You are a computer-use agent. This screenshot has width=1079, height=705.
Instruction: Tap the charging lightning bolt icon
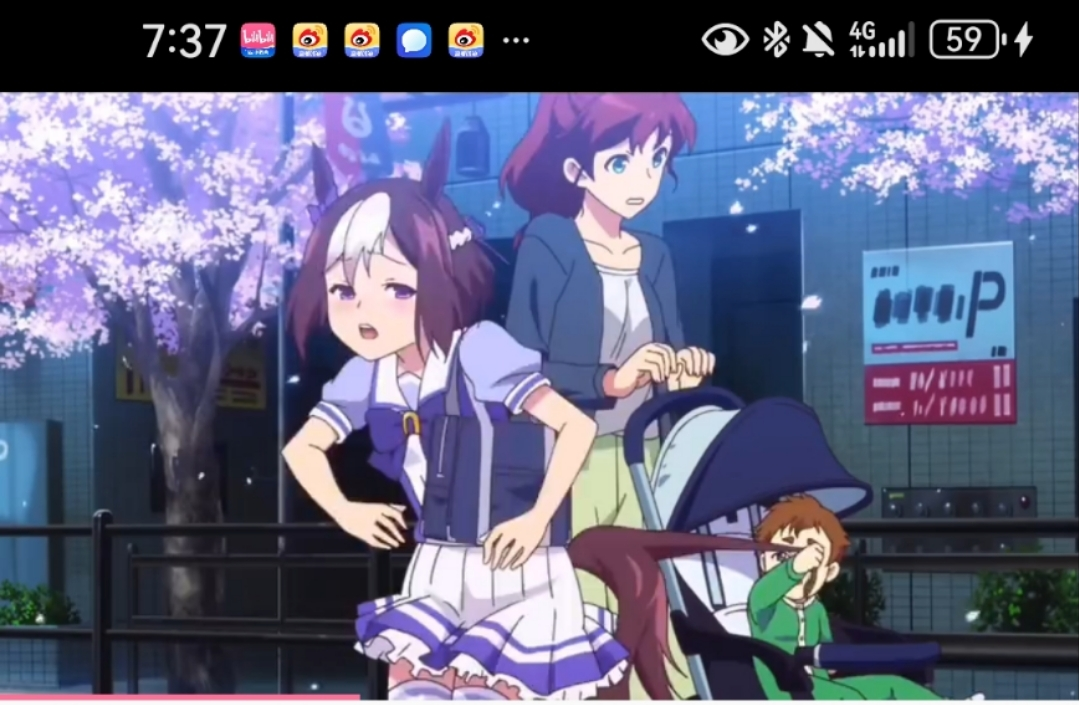(x=1023, y=39)
